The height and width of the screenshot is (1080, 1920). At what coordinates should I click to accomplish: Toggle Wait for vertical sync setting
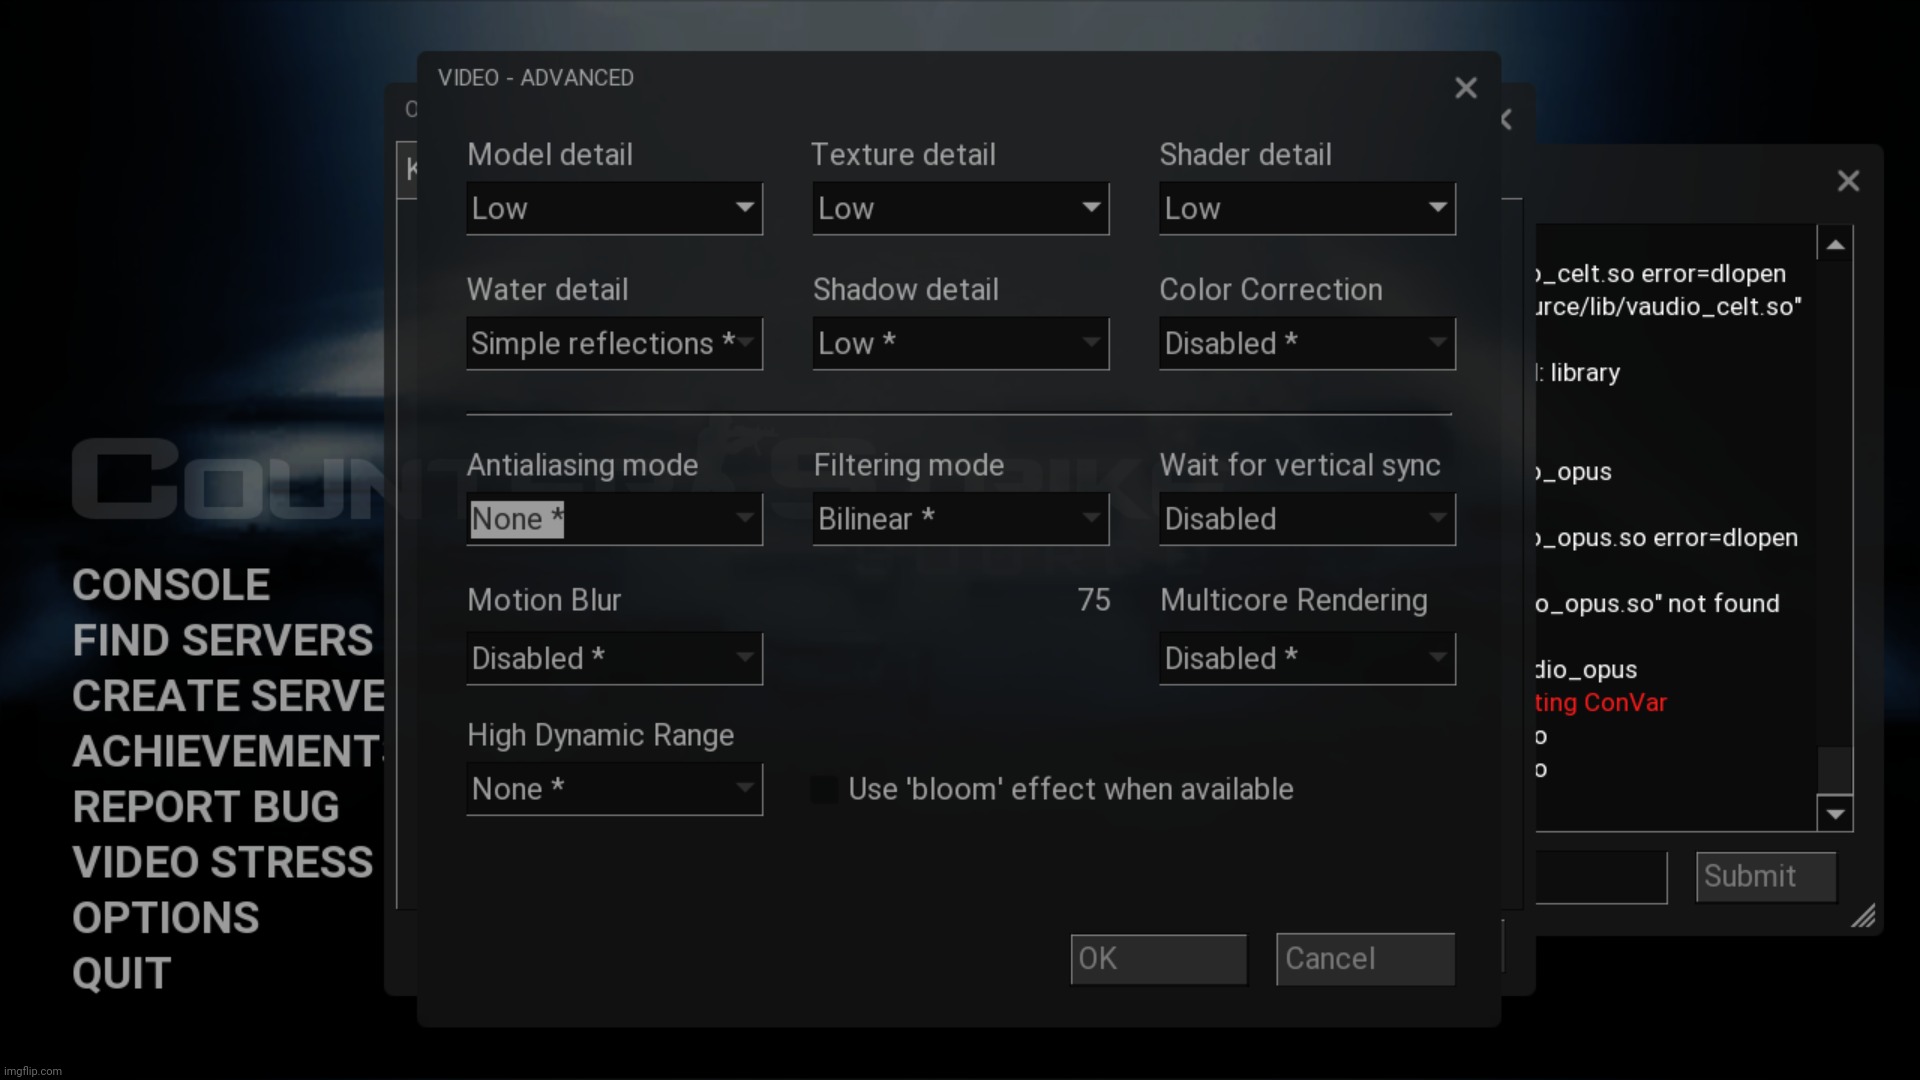[x=1305, y=518]
